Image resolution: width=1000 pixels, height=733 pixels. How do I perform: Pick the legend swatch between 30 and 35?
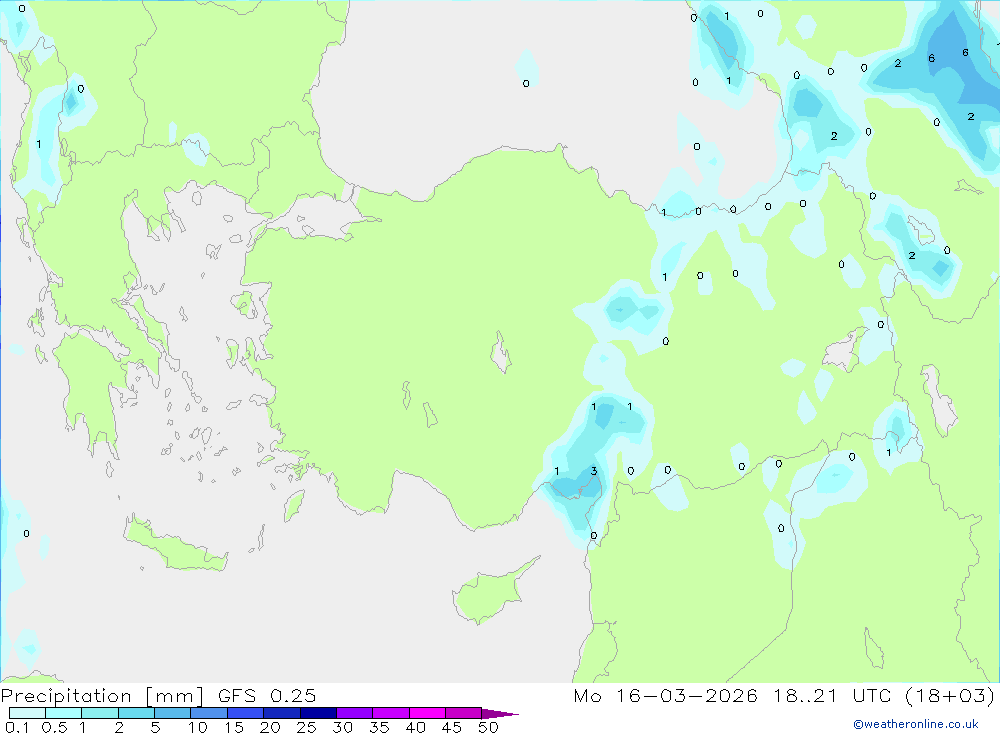(x=355, y=713)
